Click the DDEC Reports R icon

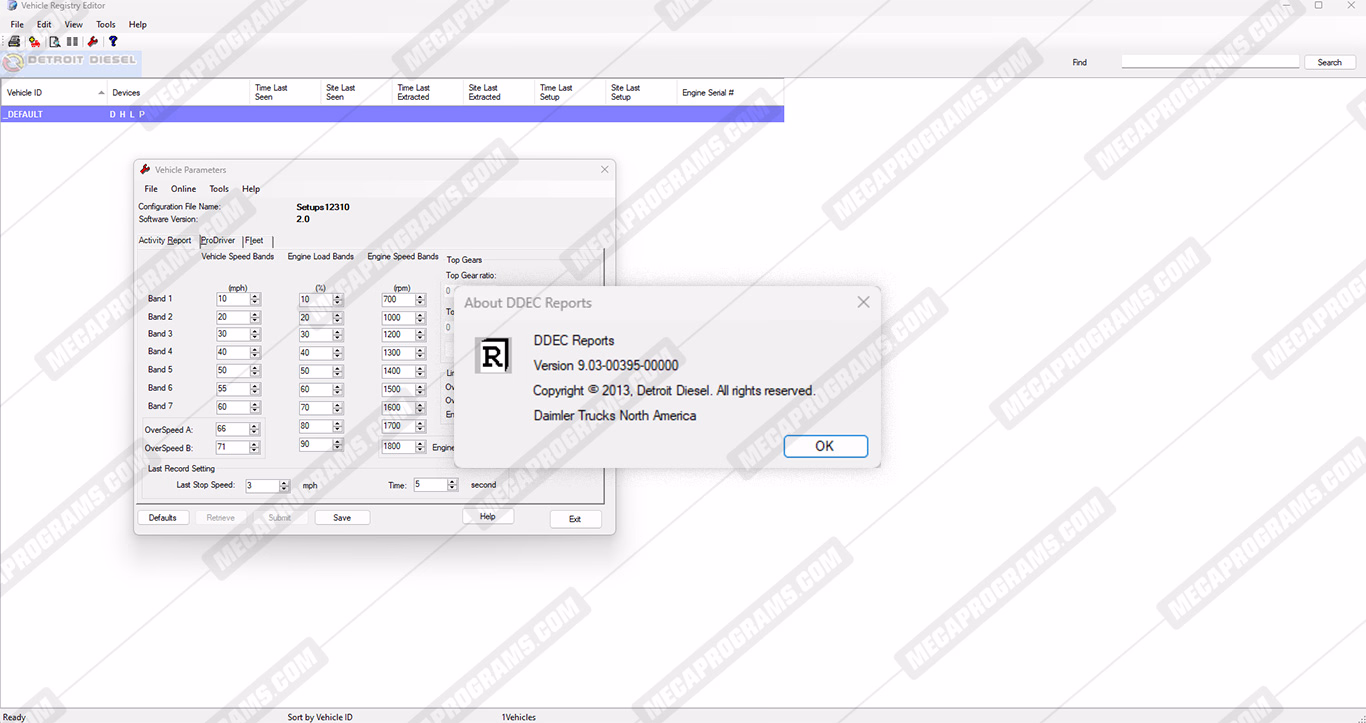(x=493, y=356)
